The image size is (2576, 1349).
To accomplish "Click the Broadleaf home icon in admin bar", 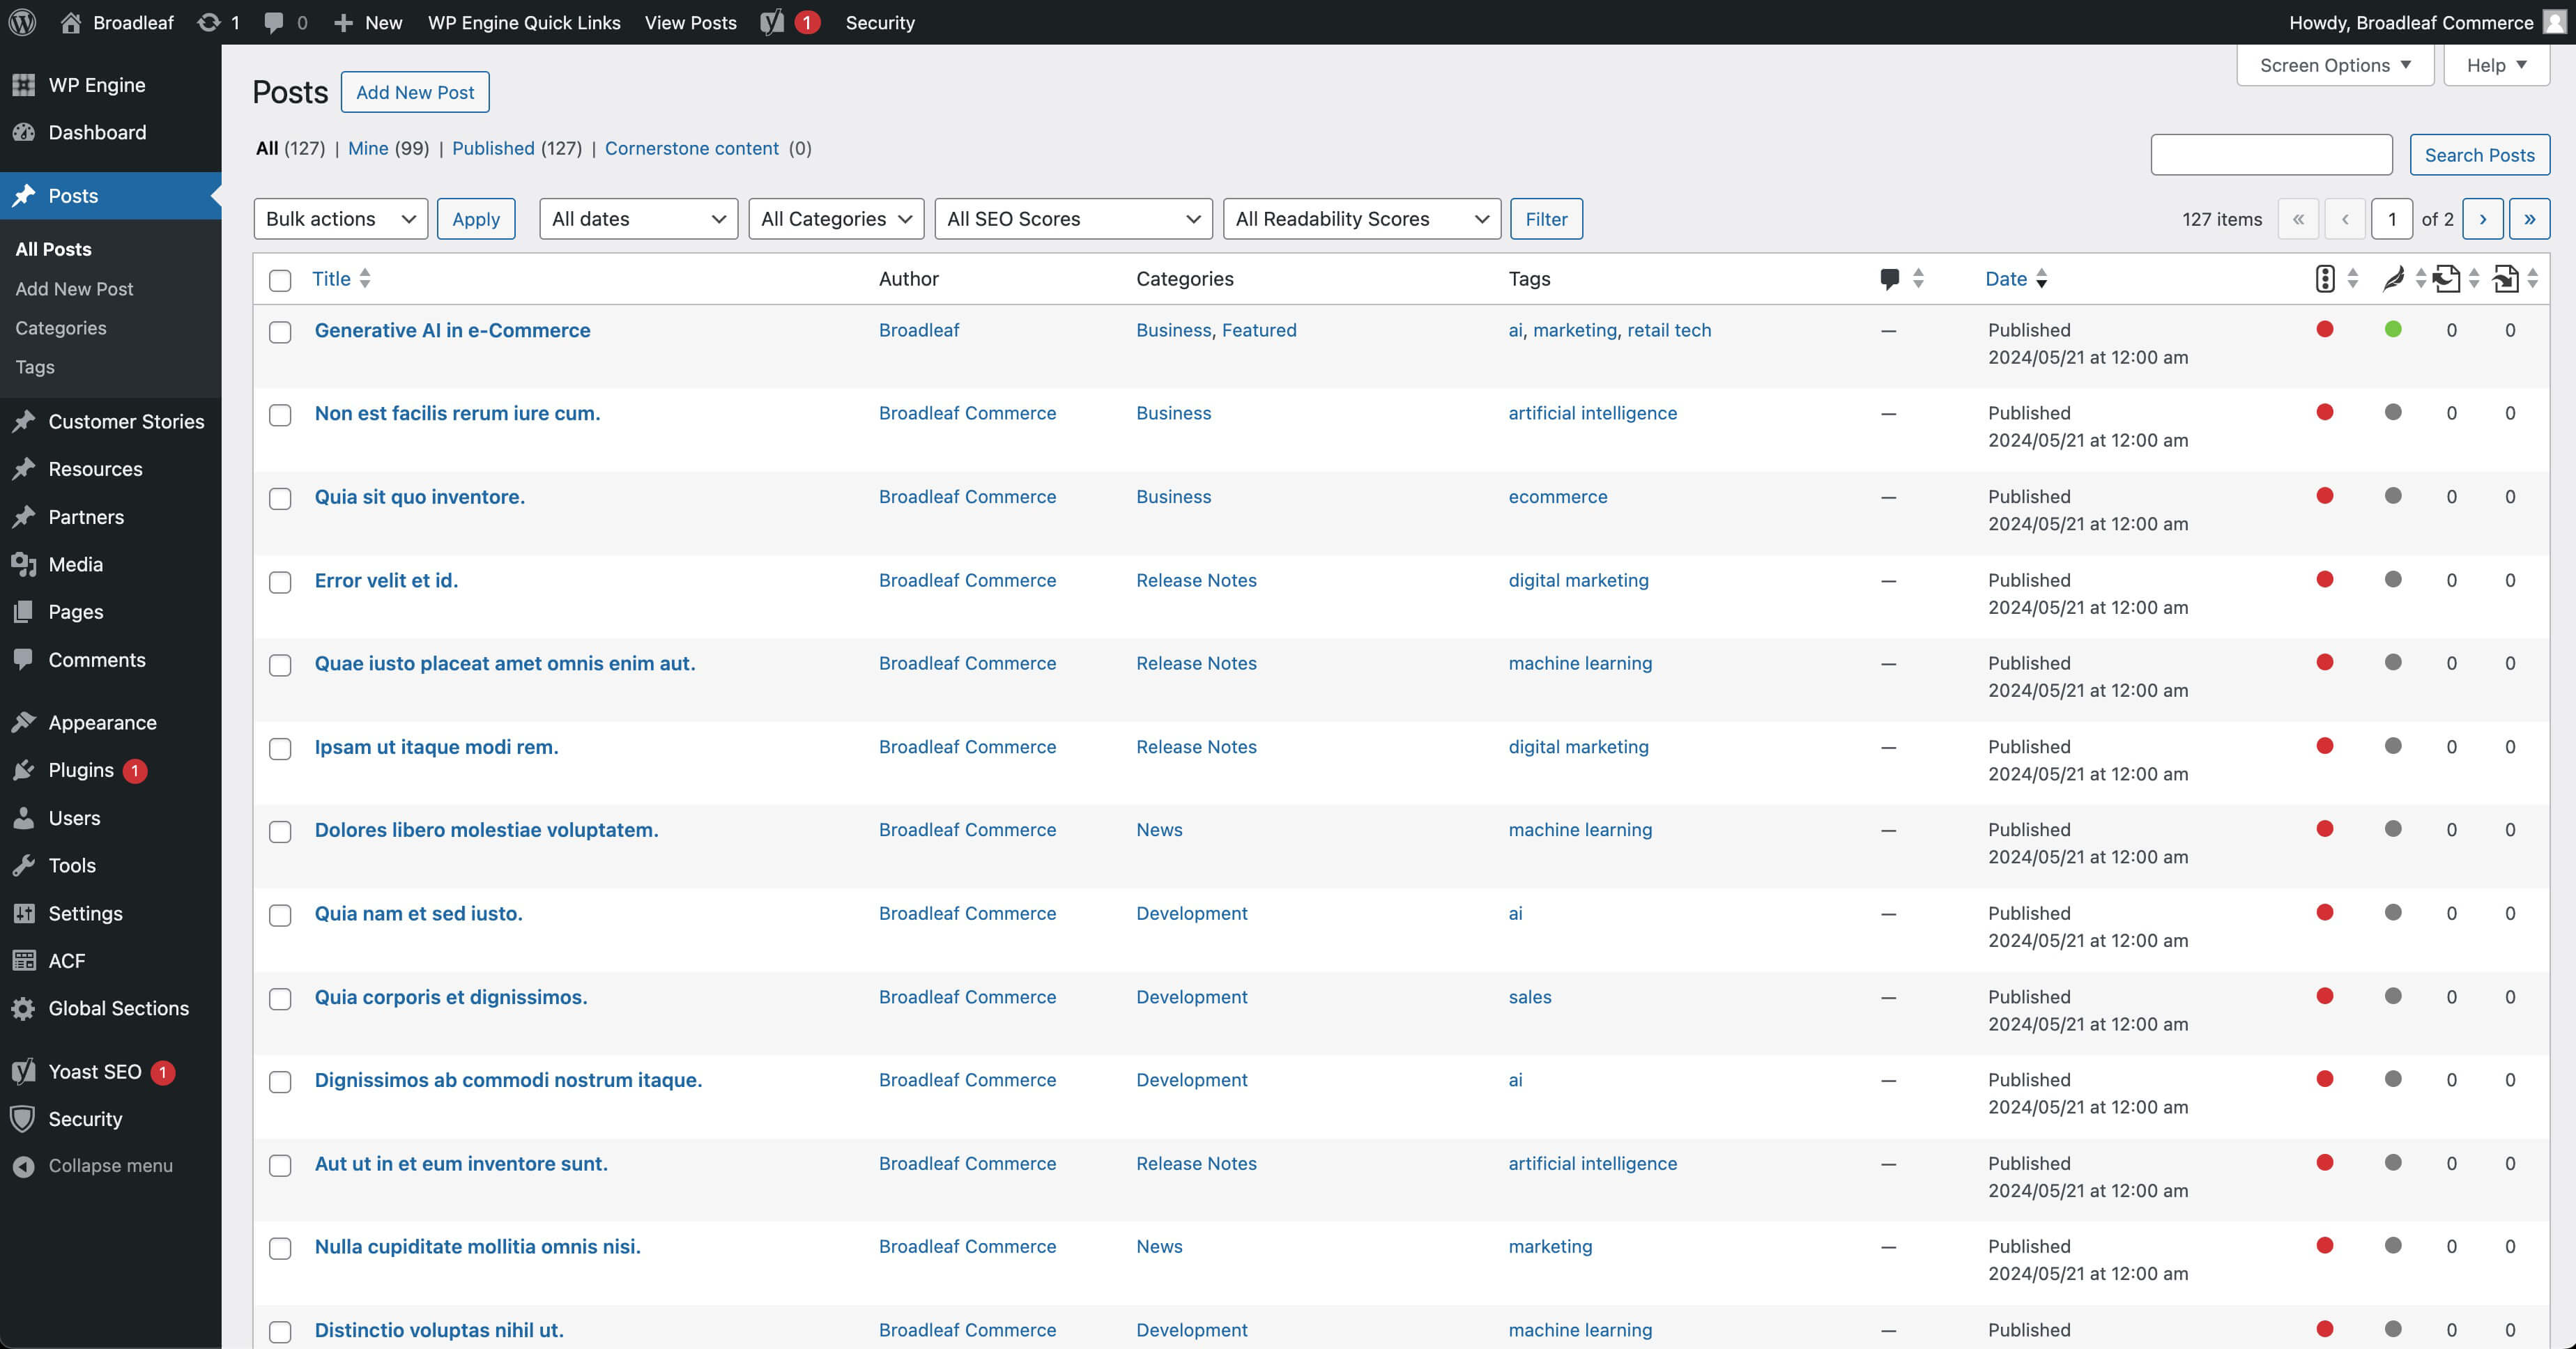I will [x=70, y=22].
